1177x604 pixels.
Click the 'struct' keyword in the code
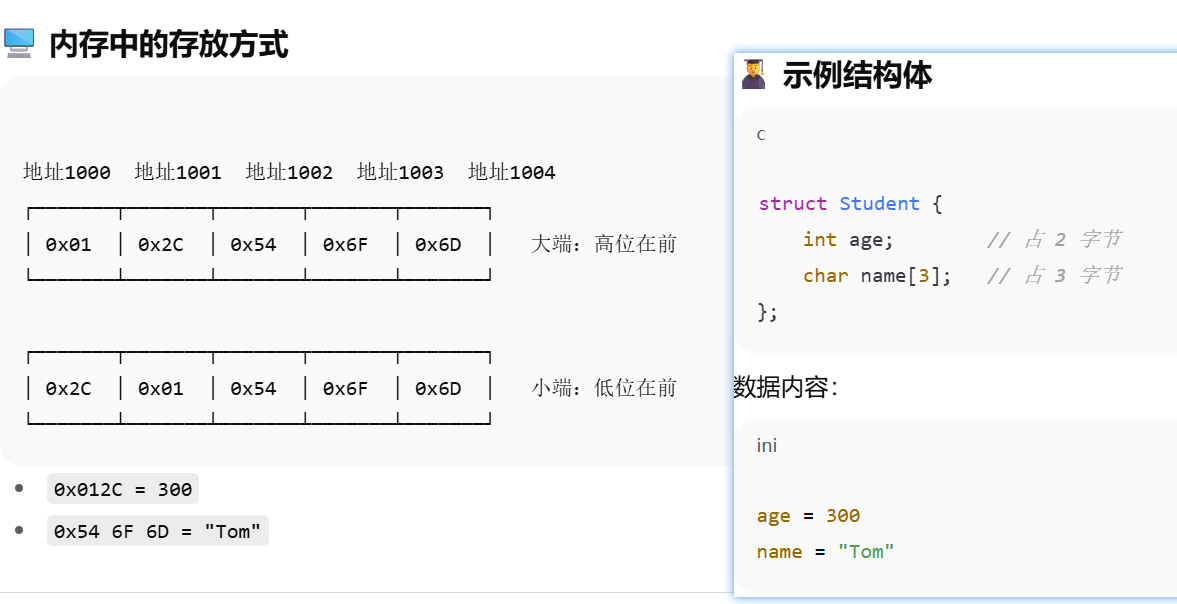(x=793, y=203)
